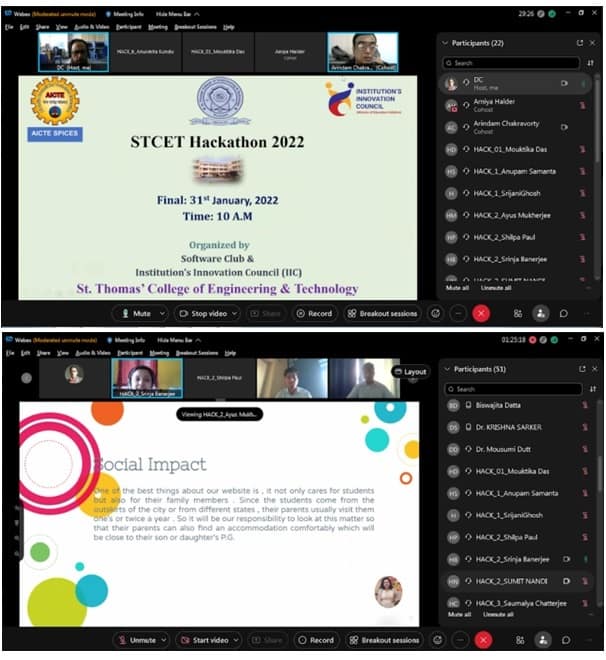Select the Dr. Mousumi Dutt row in the Participants (51) list

point(519,449)
